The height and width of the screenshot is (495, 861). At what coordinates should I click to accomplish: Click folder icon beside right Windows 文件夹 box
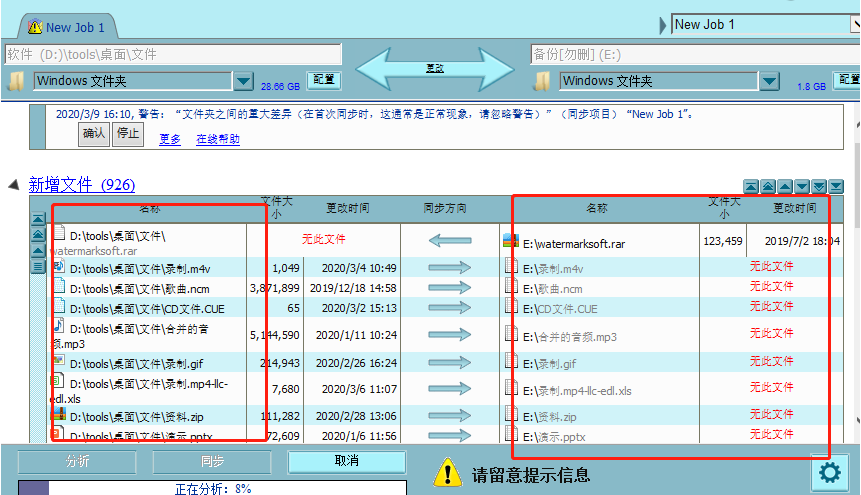tap(543, 81)
